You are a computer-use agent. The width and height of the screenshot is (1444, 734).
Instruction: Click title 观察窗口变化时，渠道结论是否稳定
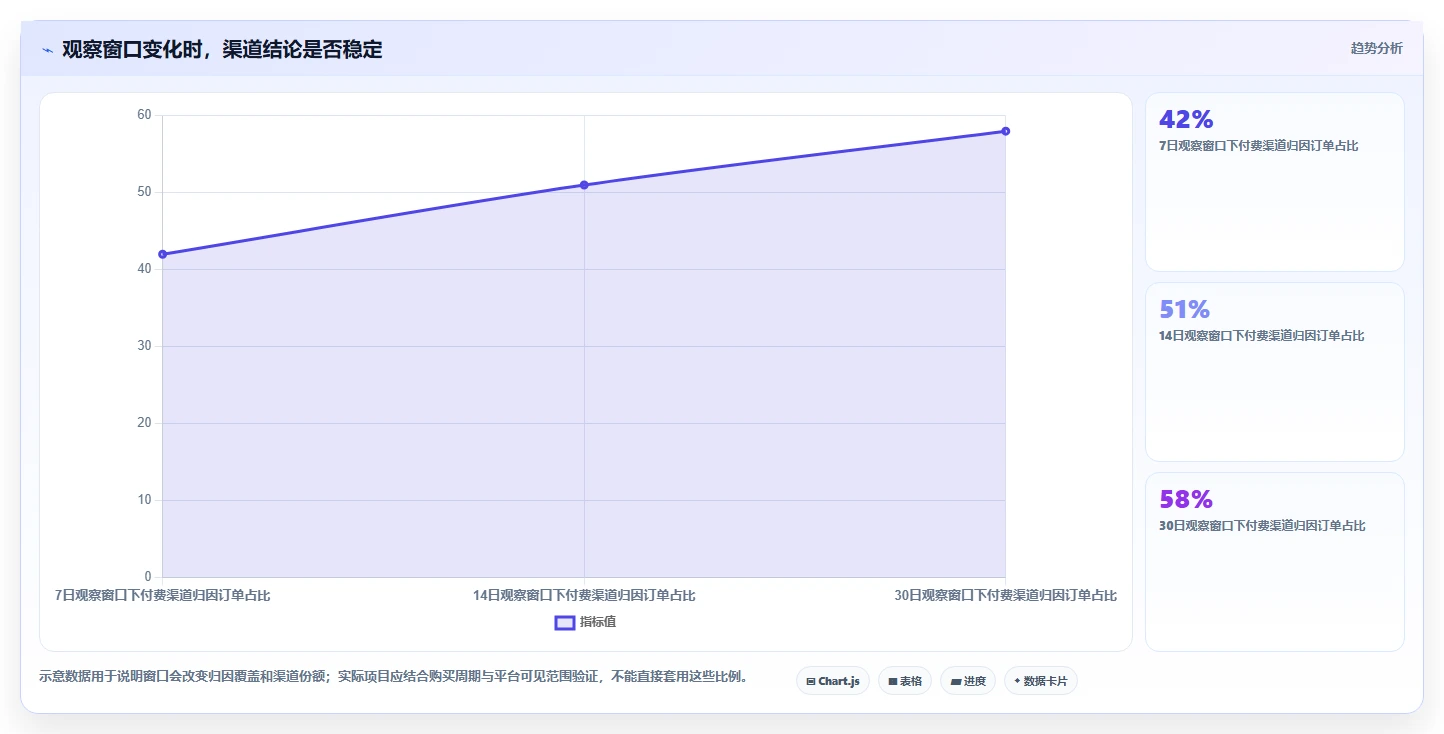click(x=222, y=49)
